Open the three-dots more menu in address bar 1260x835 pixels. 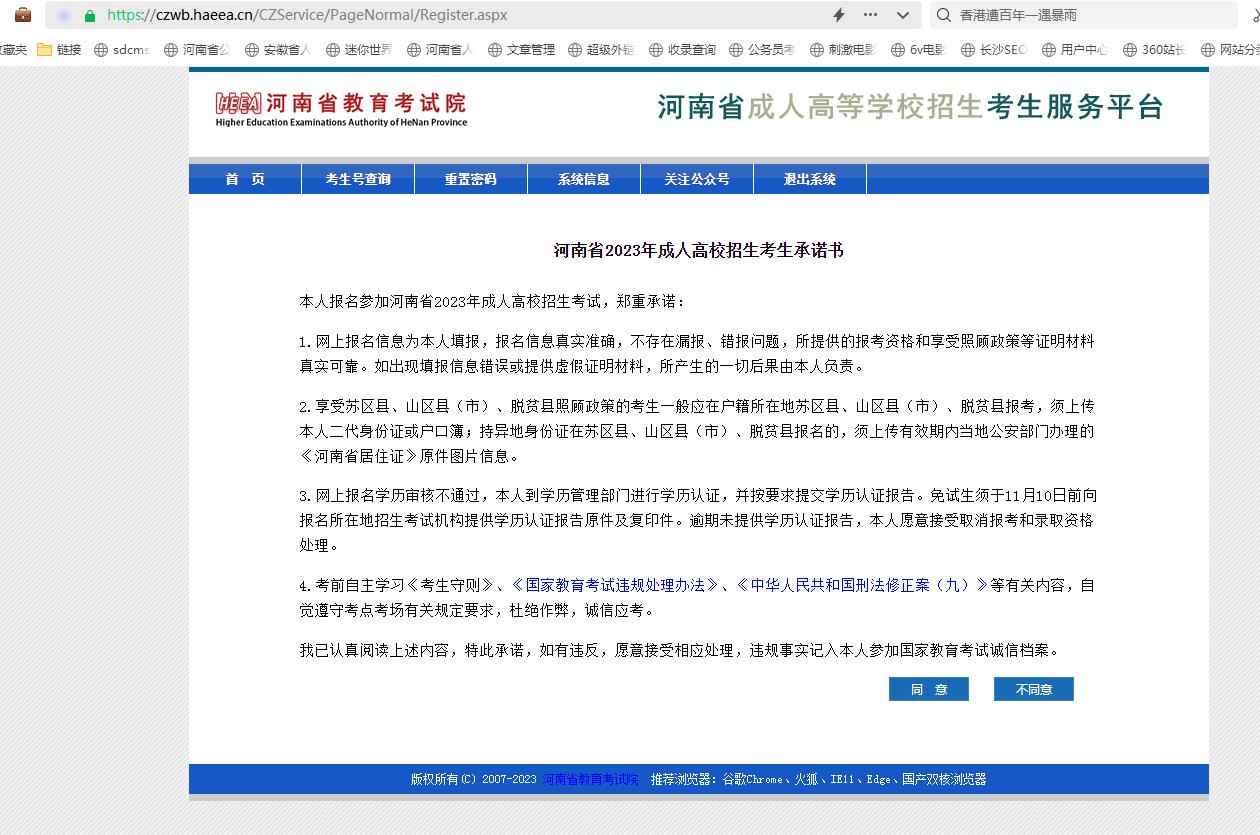[870, 15]
